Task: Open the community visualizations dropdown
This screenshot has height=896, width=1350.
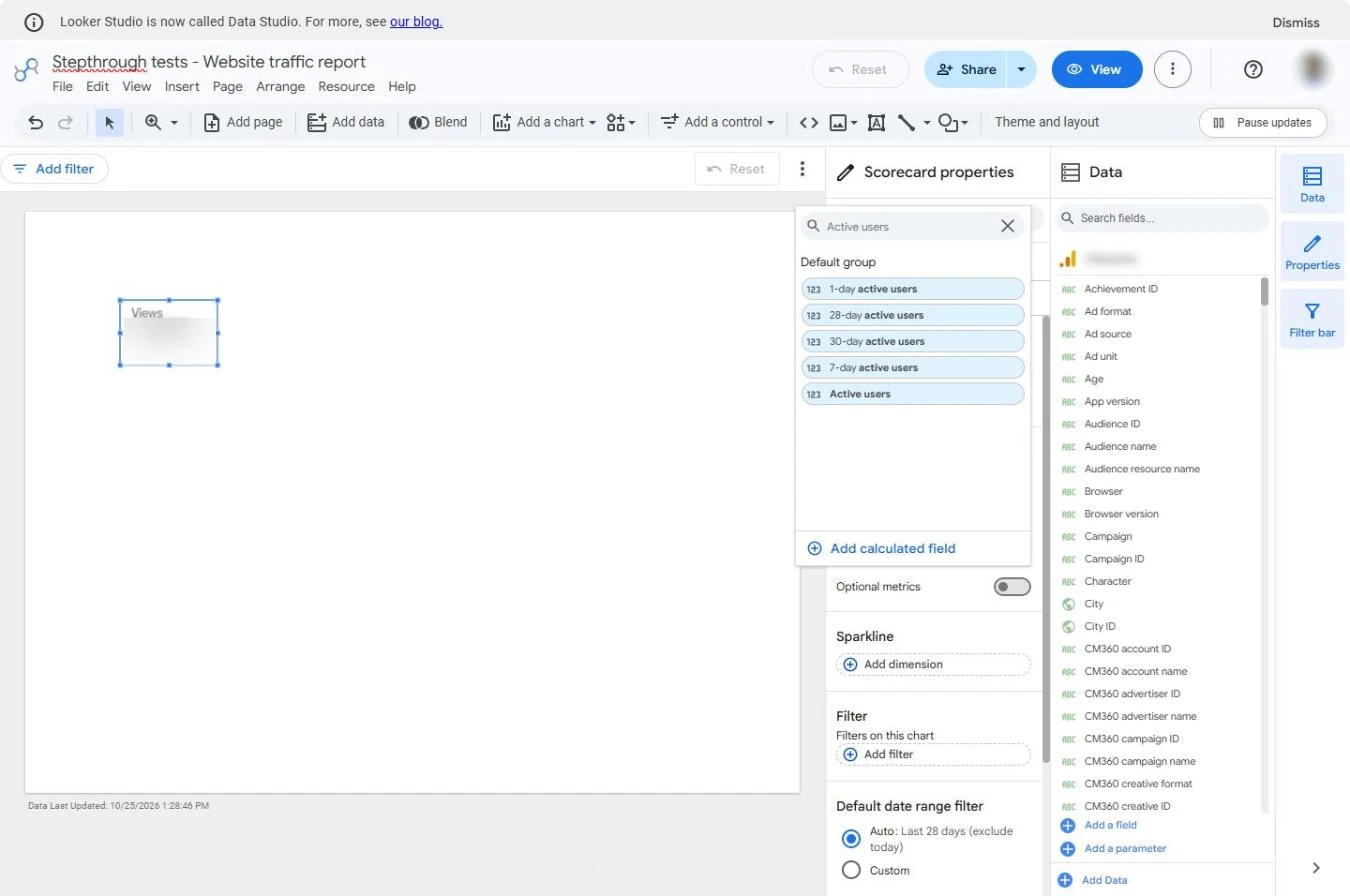Action: tap(621, 122)
